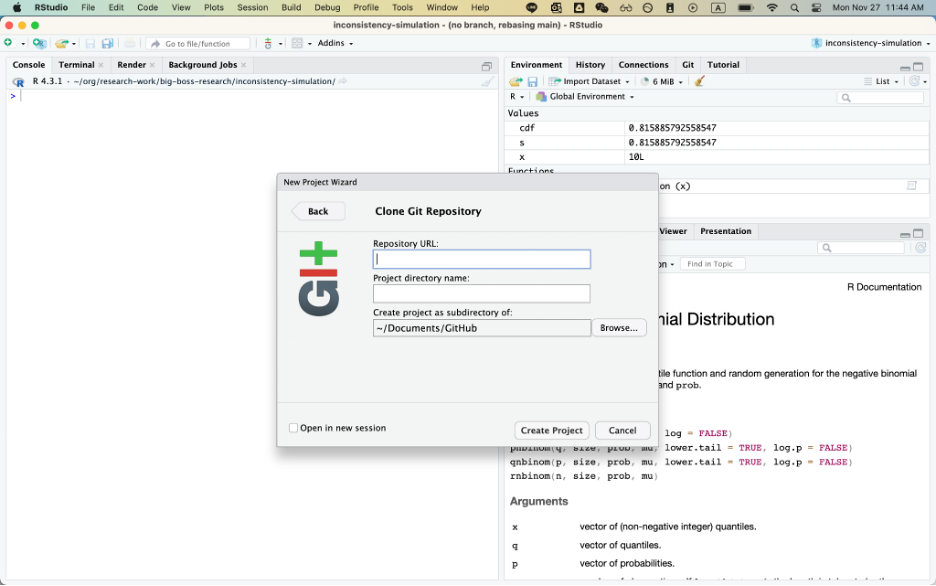Viewport: 936px width, 586px height.
Task: Click the save workspace icon in Environment pane
Action: [x=532, y=82]
